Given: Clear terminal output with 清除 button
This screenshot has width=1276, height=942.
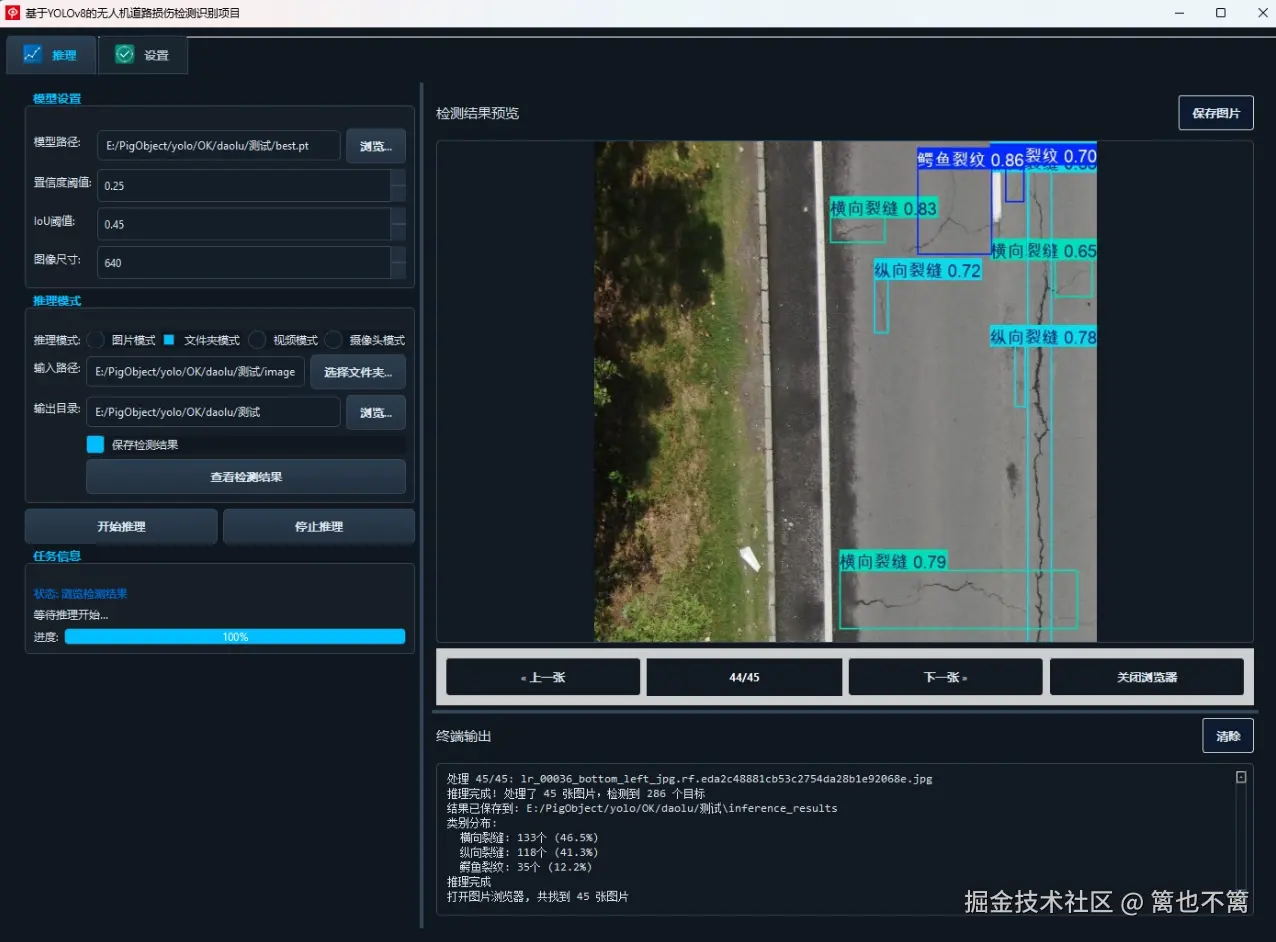Looking at the screenshot, I should tap(1228, 736).
